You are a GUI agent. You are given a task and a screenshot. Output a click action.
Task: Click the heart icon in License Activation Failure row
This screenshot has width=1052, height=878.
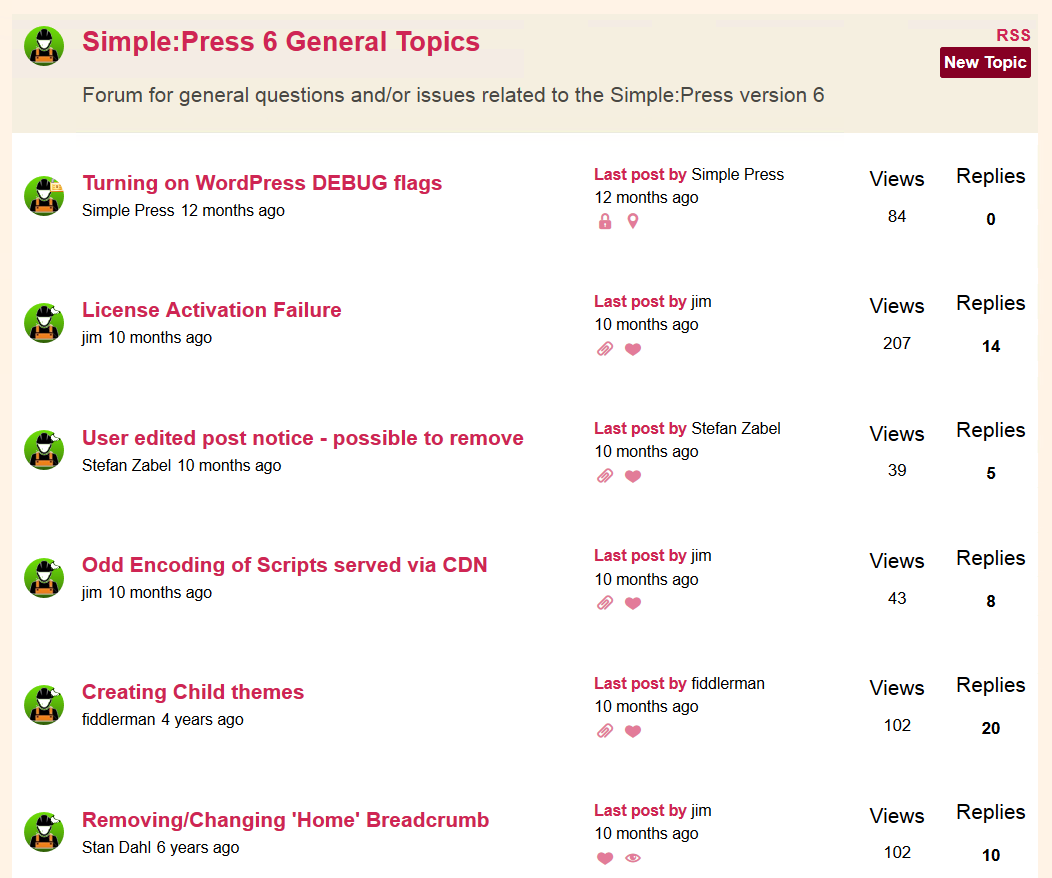[x=633, y=349]
